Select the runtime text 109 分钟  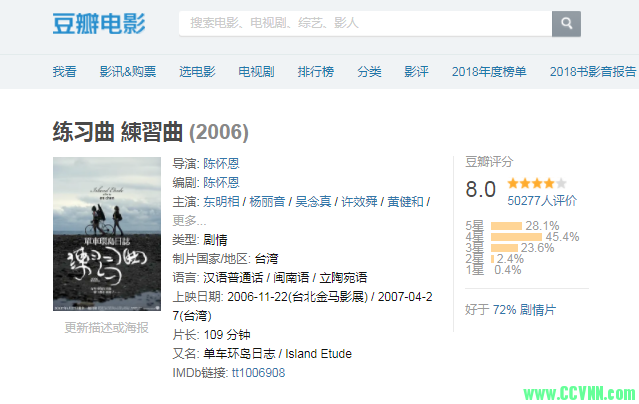[x=227, y=335]
